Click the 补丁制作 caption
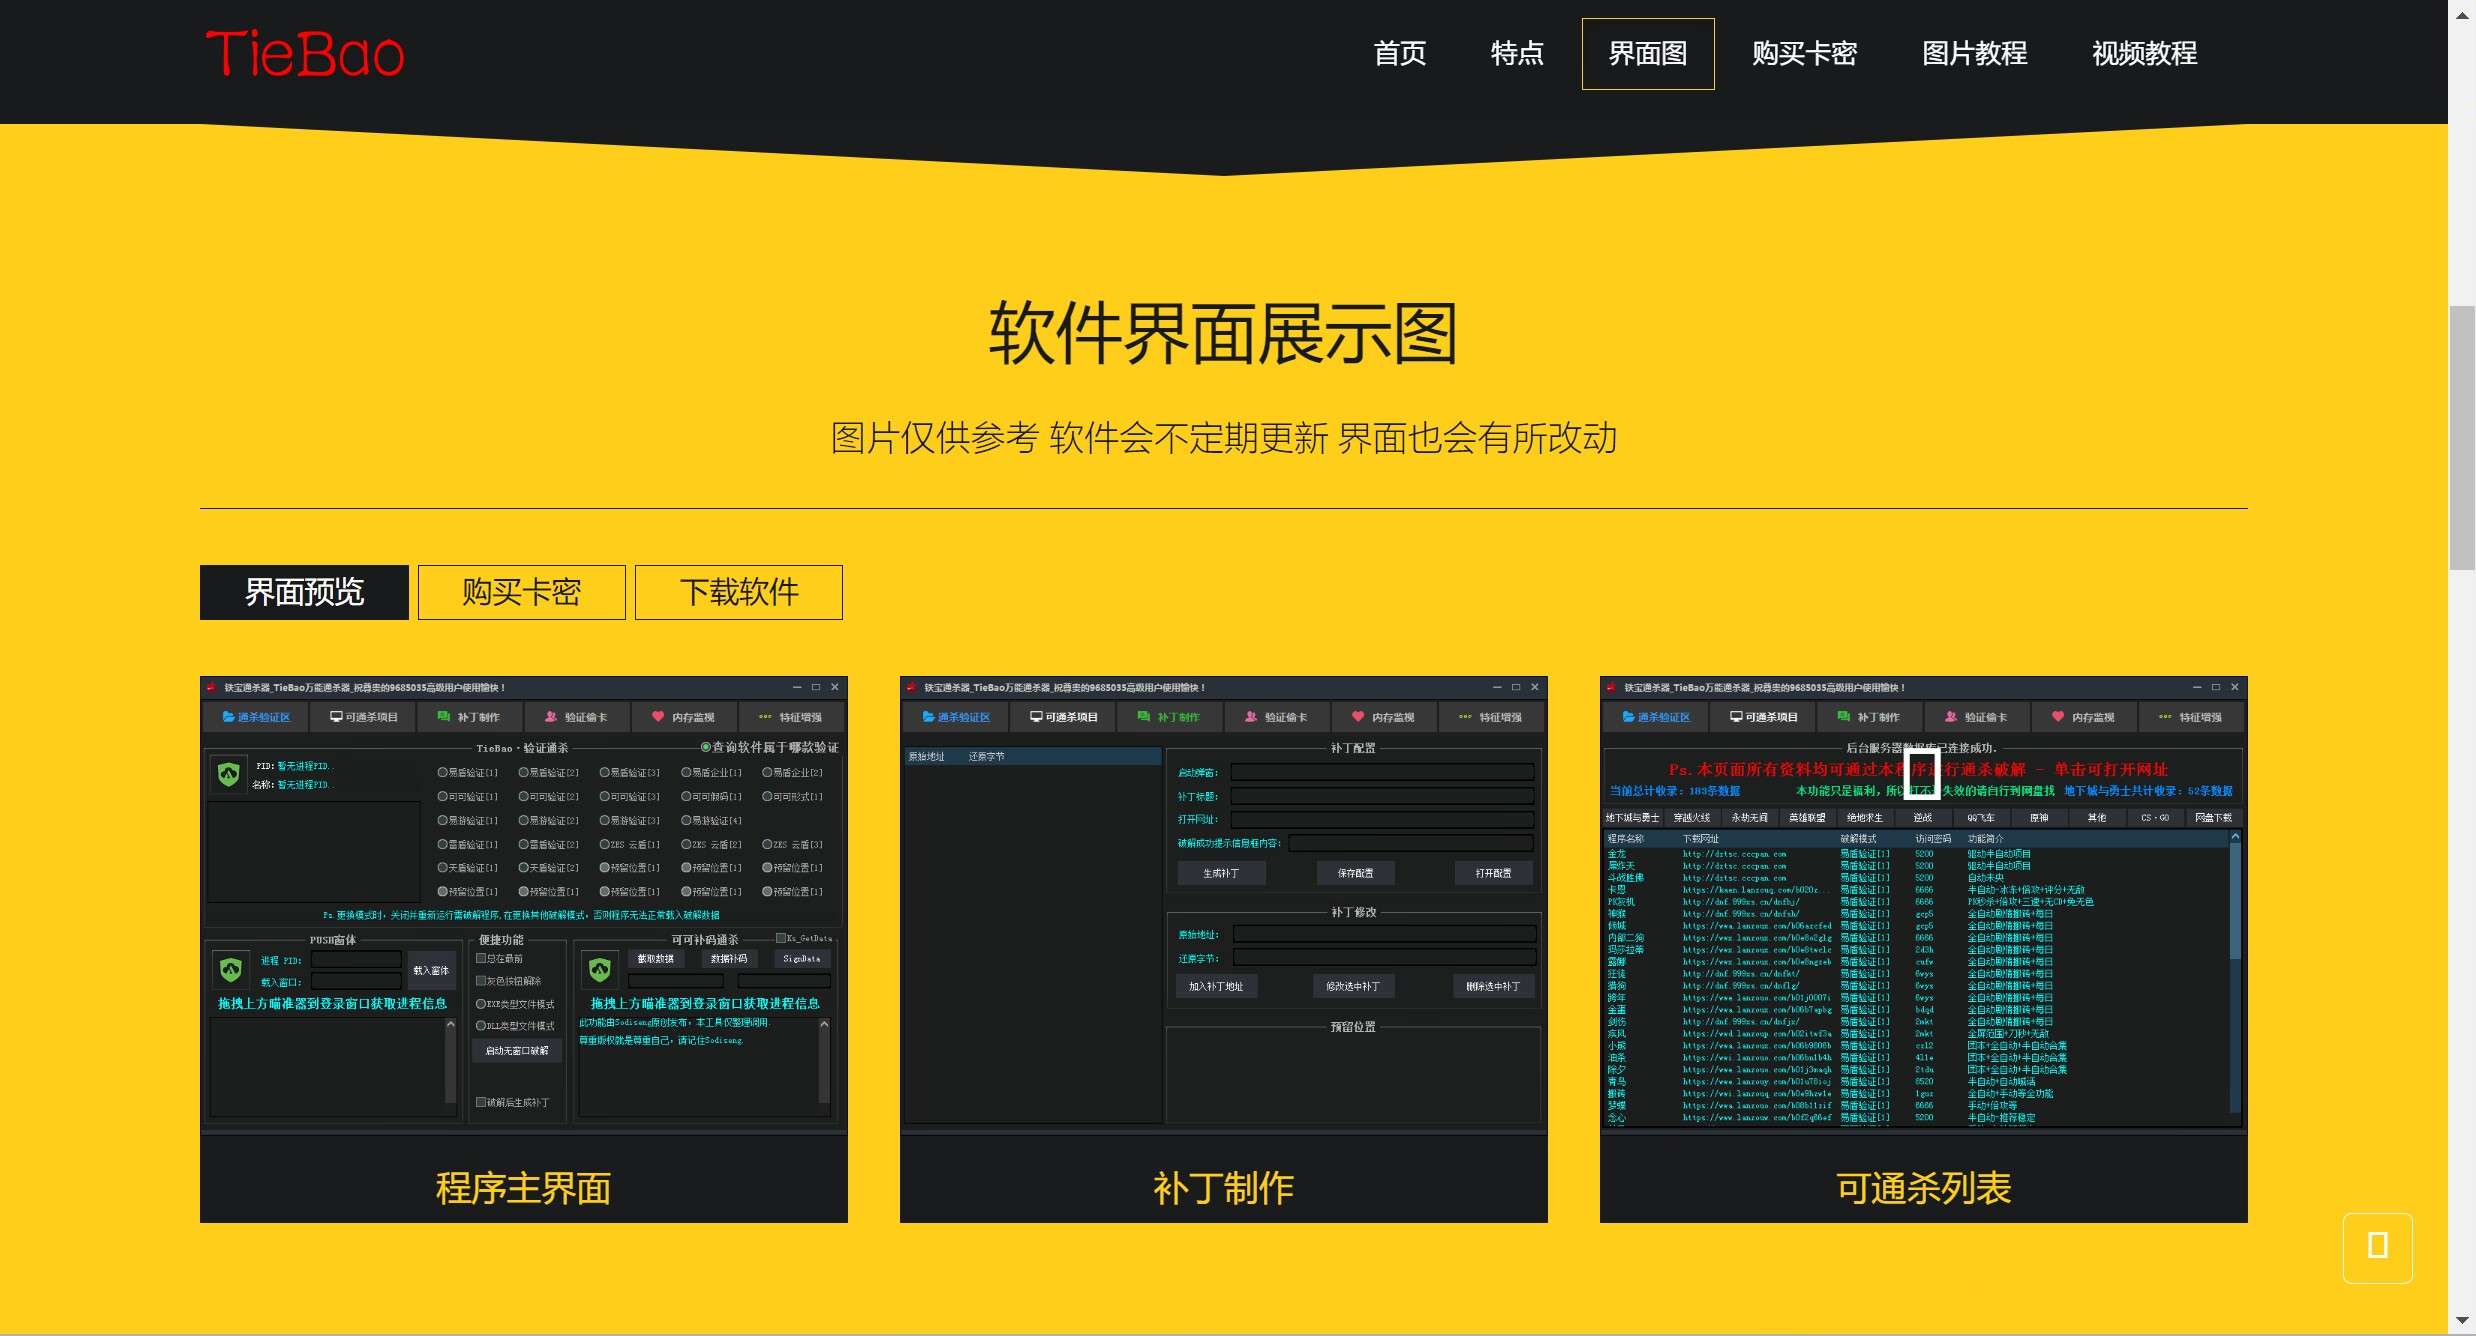The width and height of the screenshot is (2476, 1336). pos(1223,1188)
